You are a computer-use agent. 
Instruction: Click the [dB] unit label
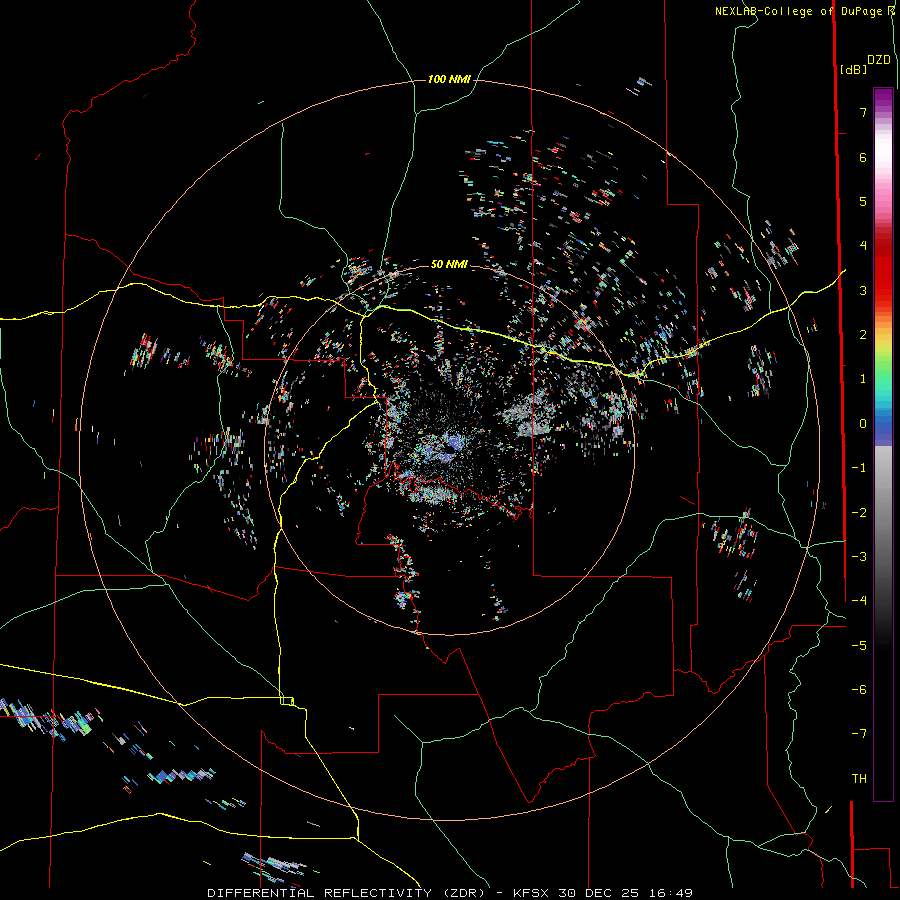[x=853, y=69]
